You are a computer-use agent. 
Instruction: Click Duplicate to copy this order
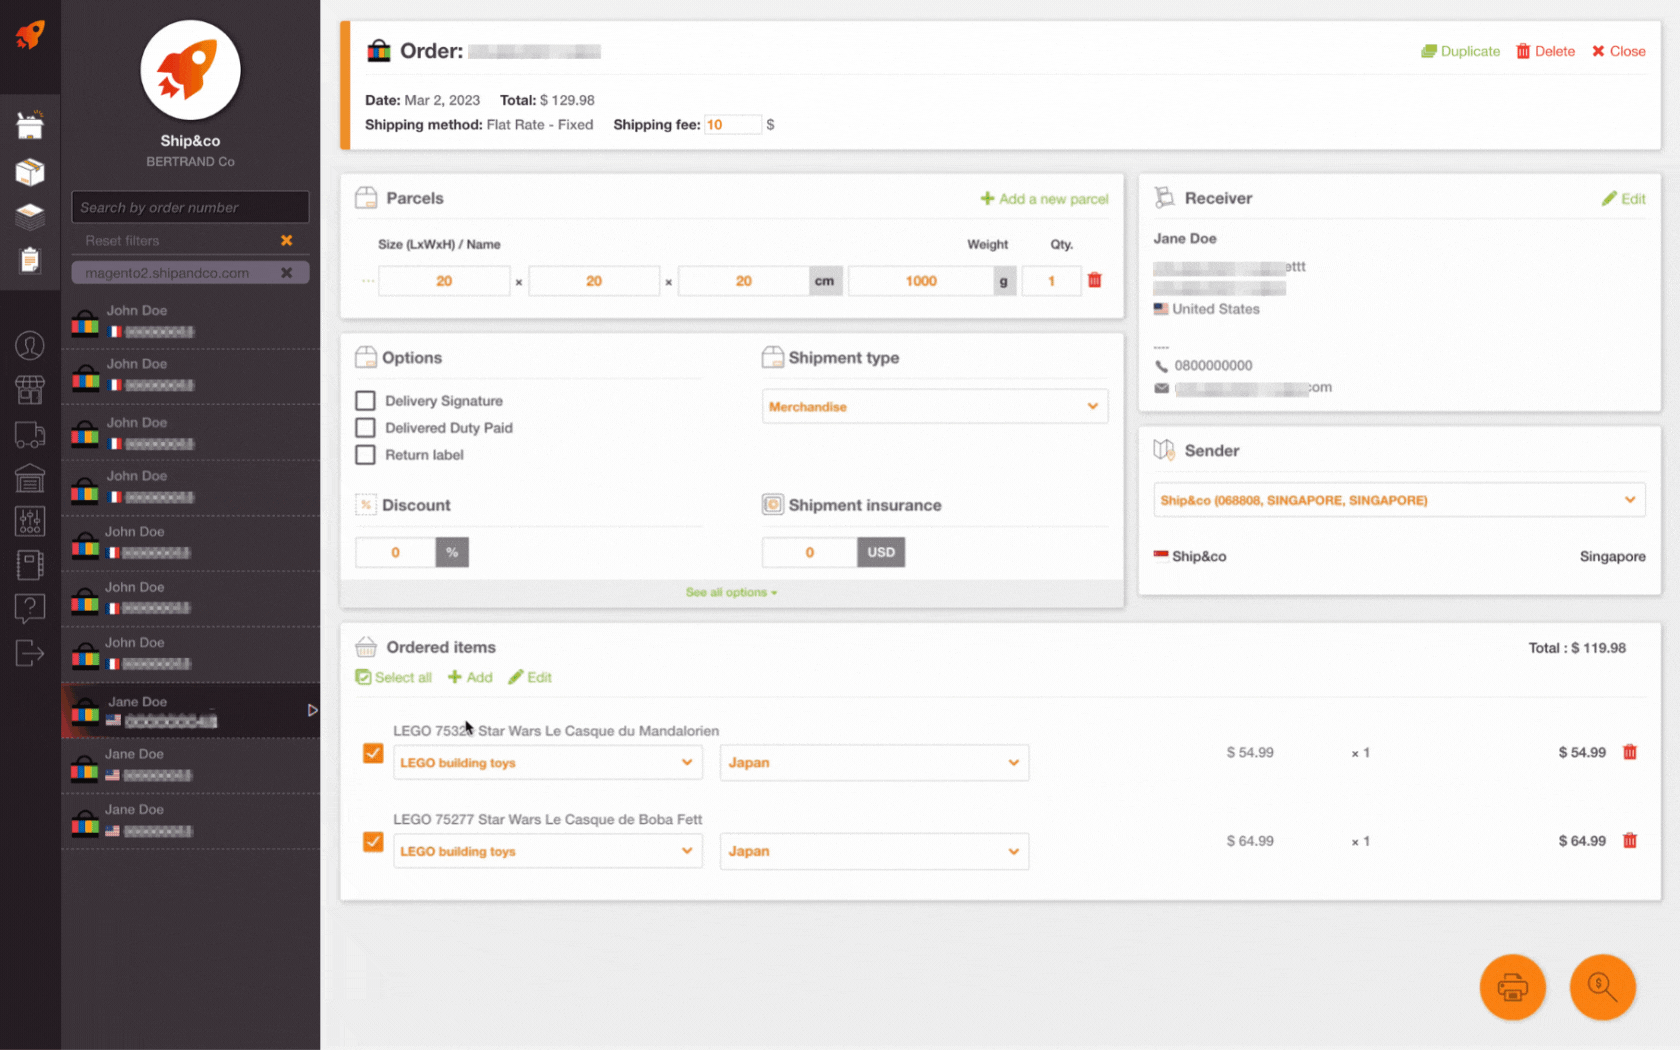pos(1461,51)
